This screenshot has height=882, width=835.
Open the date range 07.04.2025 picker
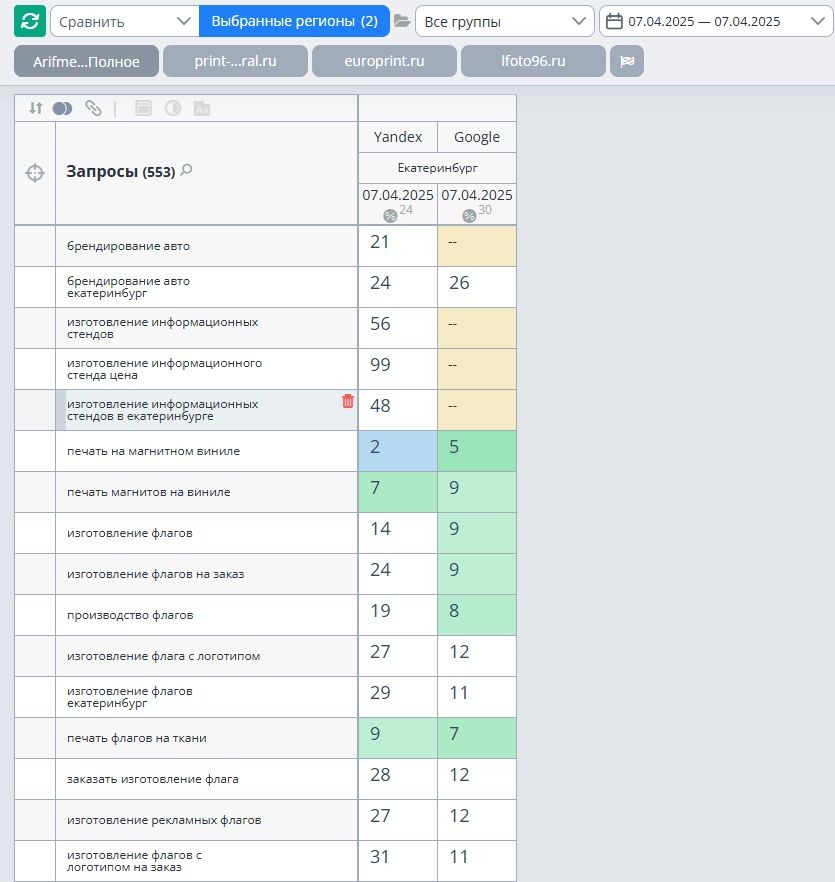pyautogui.click(x=717, y=21)
